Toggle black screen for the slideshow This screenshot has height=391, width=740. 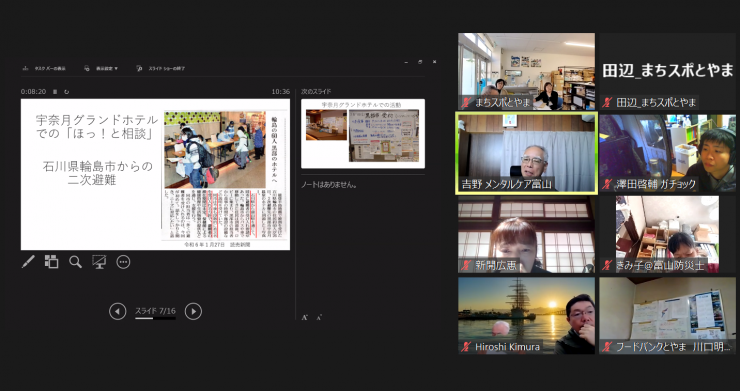(x=99, y=262)
